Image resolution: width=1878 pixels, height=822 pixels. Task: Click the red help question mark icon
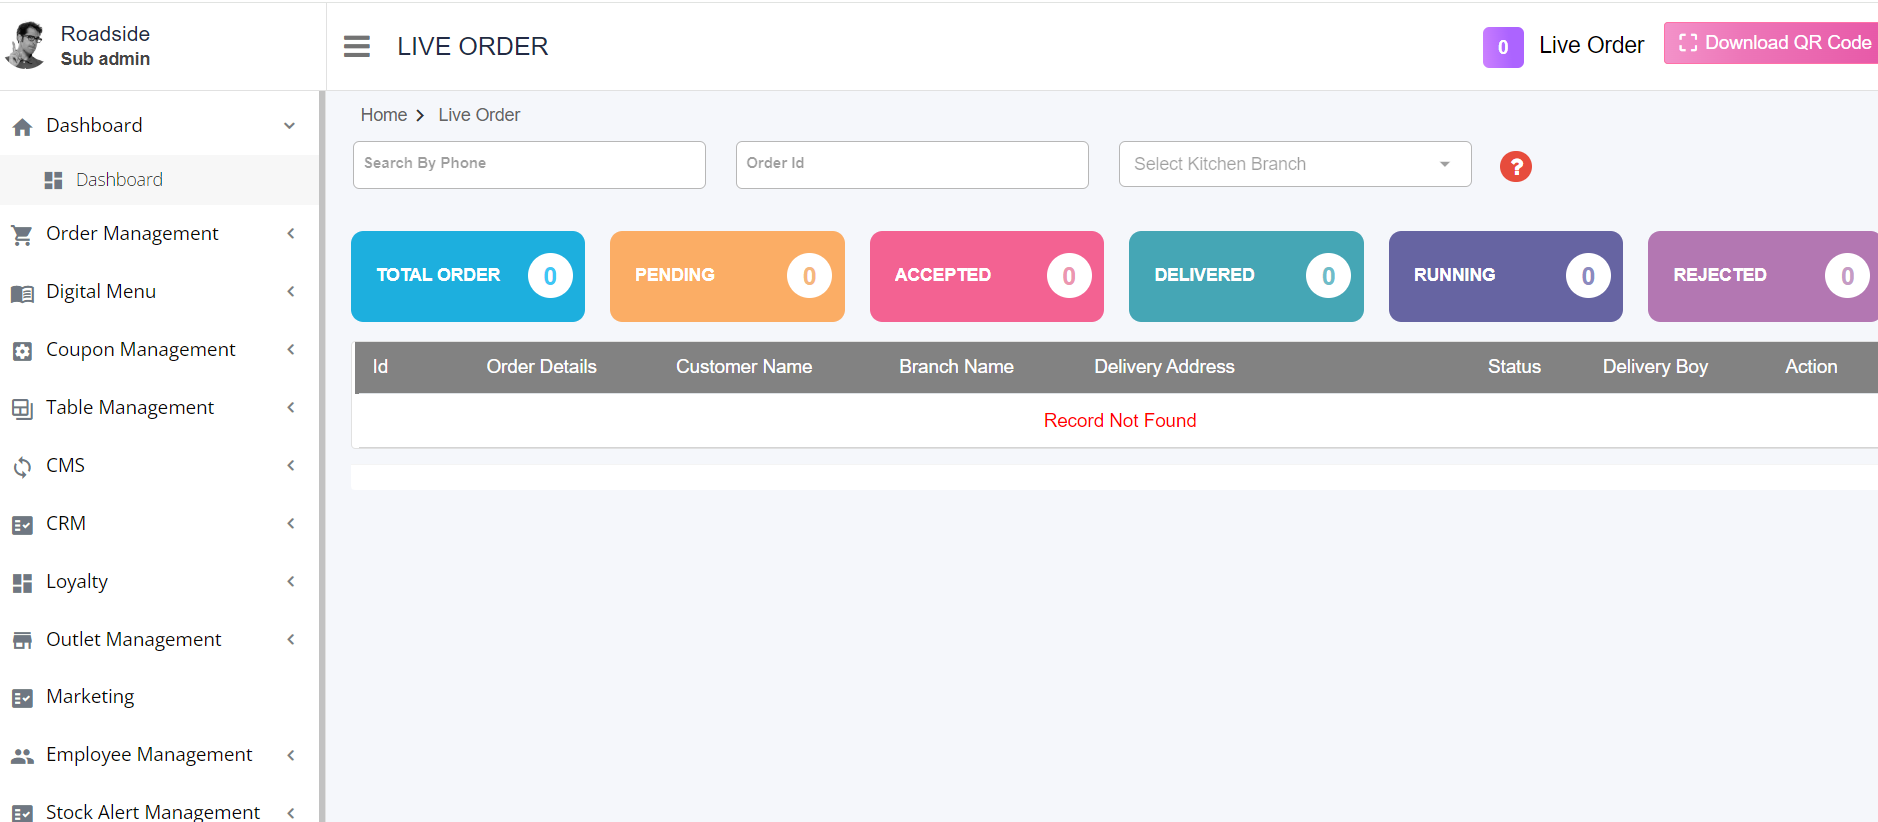[1515, 166]
